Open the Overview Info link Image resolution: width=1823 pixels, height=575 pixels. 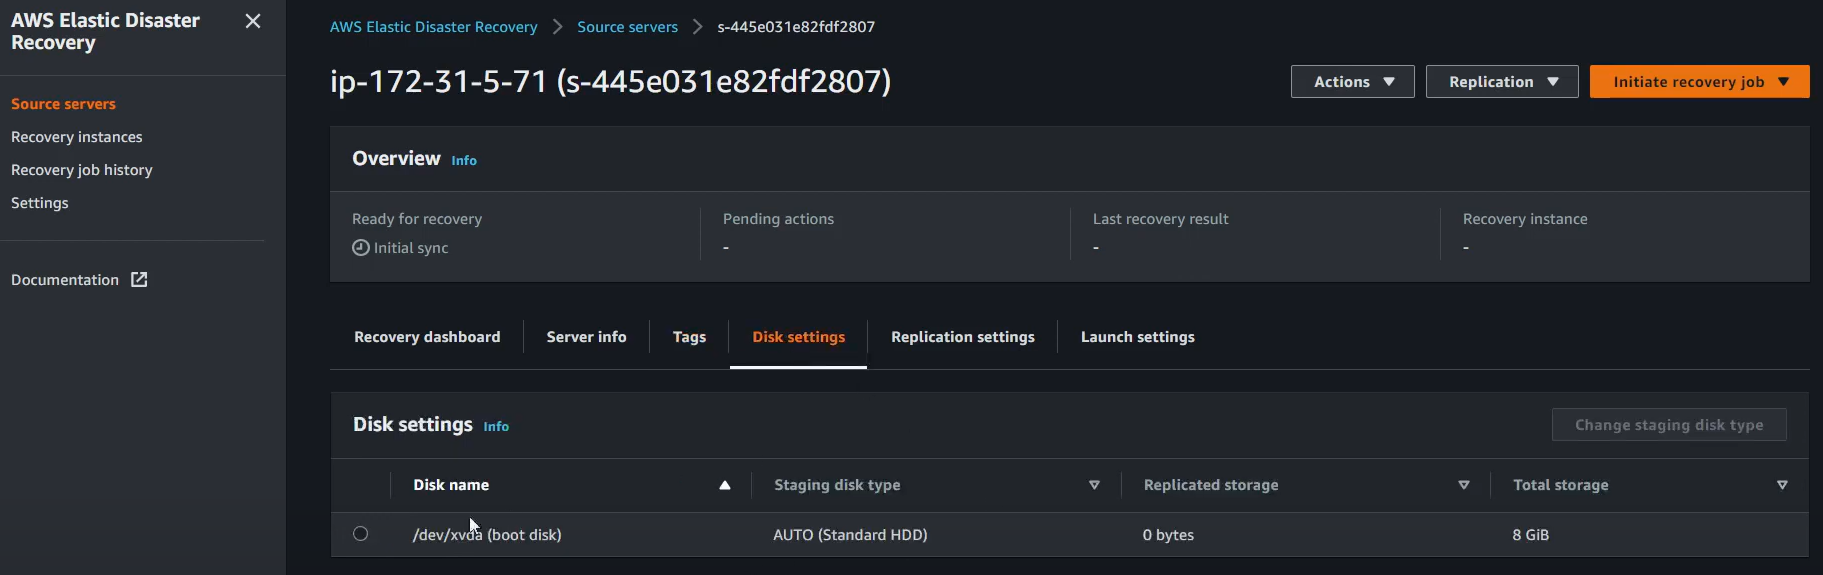(x=464, y=160)
